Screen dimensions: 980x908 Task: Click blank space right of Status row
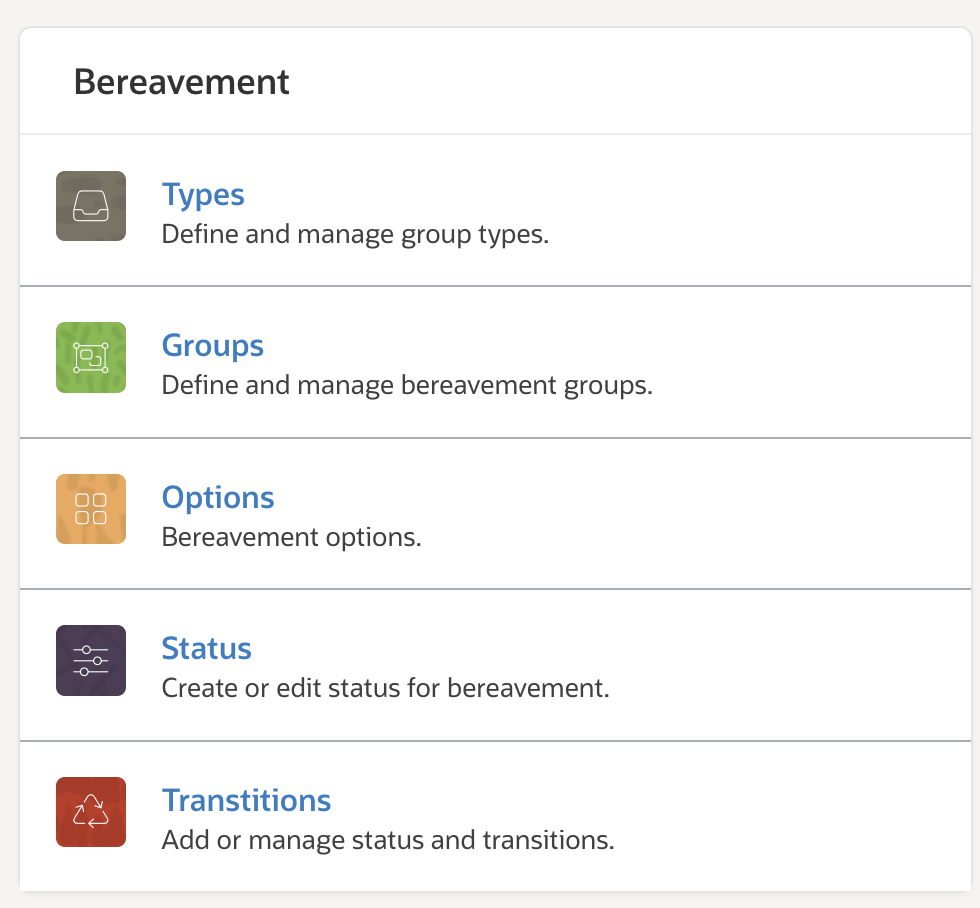800,665
